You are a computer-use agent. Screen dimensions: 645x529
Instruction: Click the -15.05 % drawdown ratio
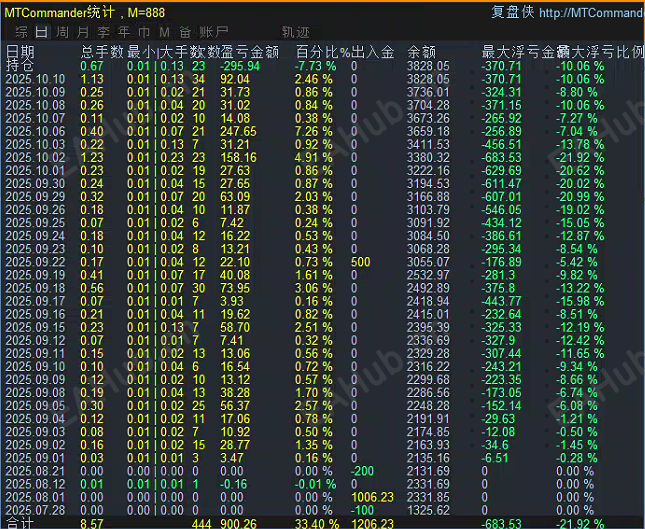580,223
